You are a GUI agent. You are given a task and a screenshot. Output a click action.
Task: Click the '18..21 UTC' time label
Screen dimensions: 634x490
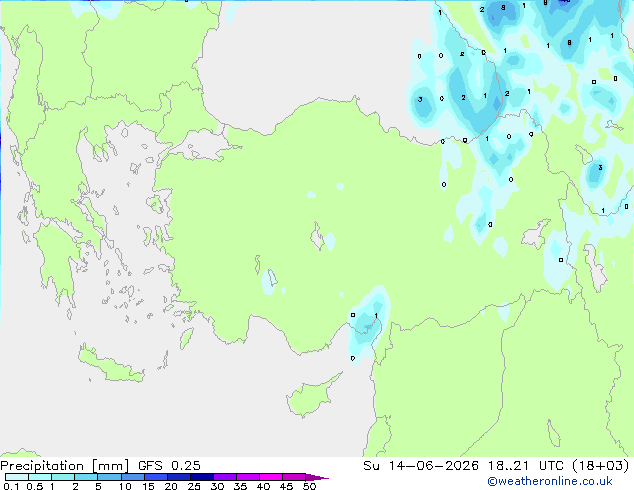click(x=526, y=466)
